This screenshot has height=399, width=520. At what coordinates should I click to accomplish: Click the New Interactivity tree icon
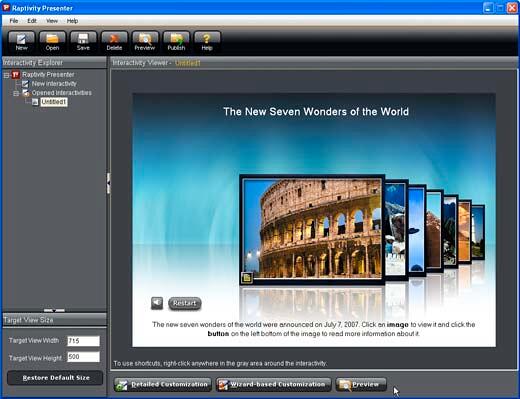25,84
